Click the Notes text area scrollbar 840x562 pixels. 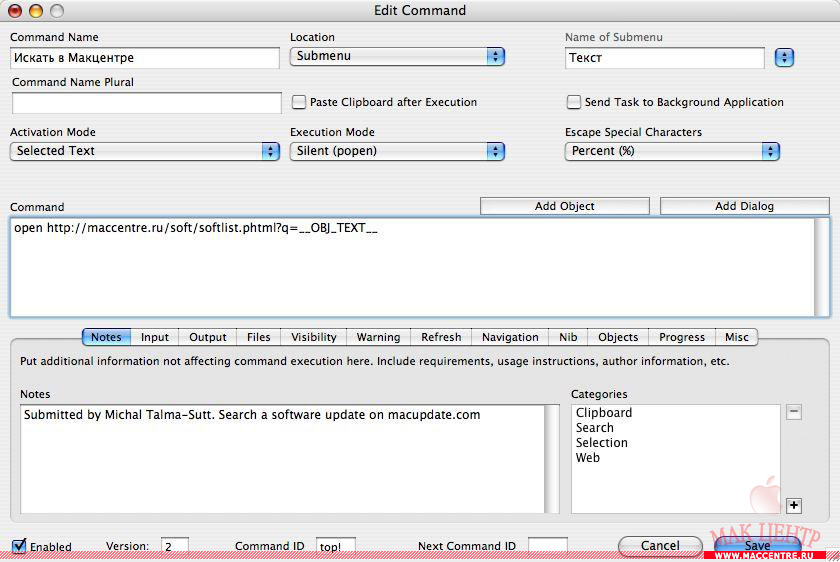552,459
